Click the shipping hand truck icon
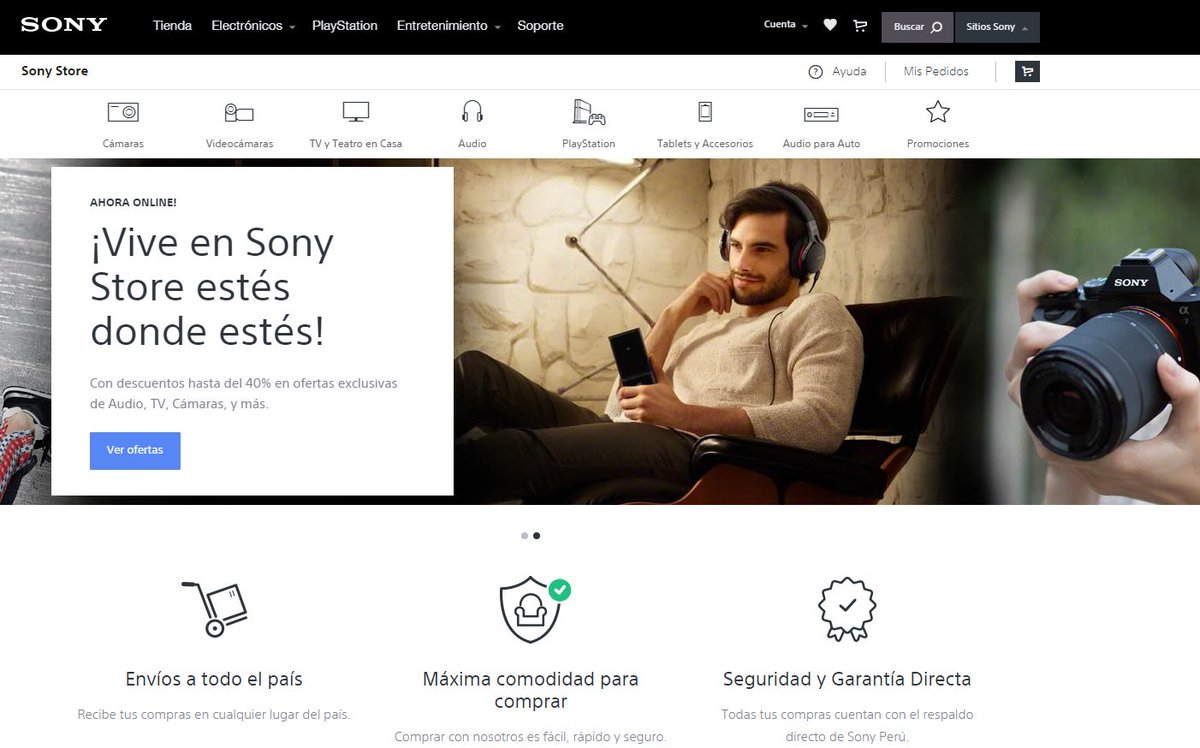Screen dimensions: 1200x748 point(214,609)
